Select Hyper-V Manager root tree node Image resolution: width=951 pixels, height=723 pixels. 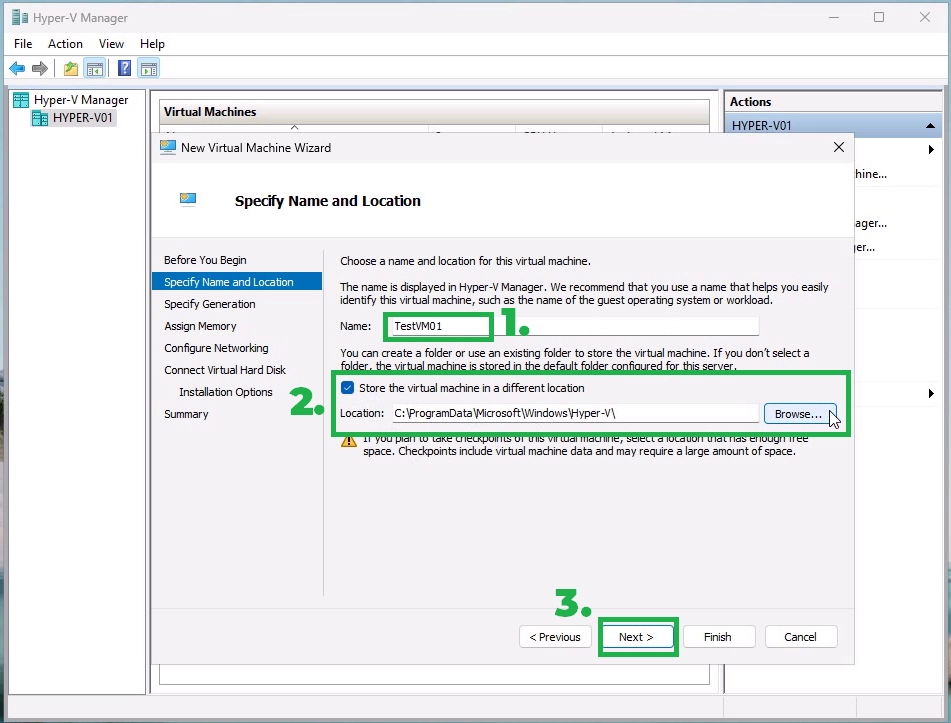(x=80, y=100)
